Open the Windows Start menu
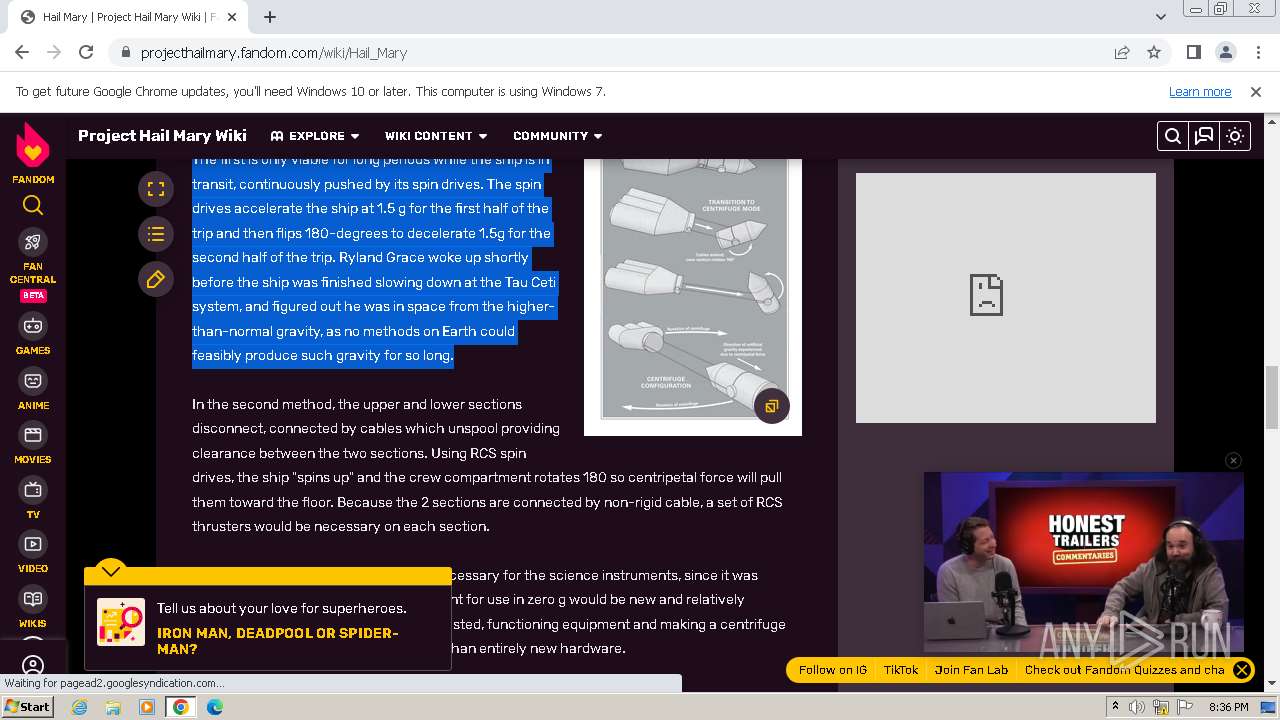Viewport: 1280px width, 720px height. (27, 707)
